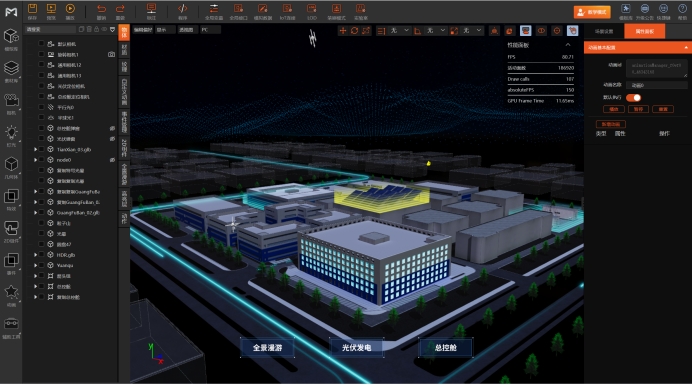Toggle the eye visibility icon above tree
The width and height of the screenshot is (692, 385).
coord(104,29)
